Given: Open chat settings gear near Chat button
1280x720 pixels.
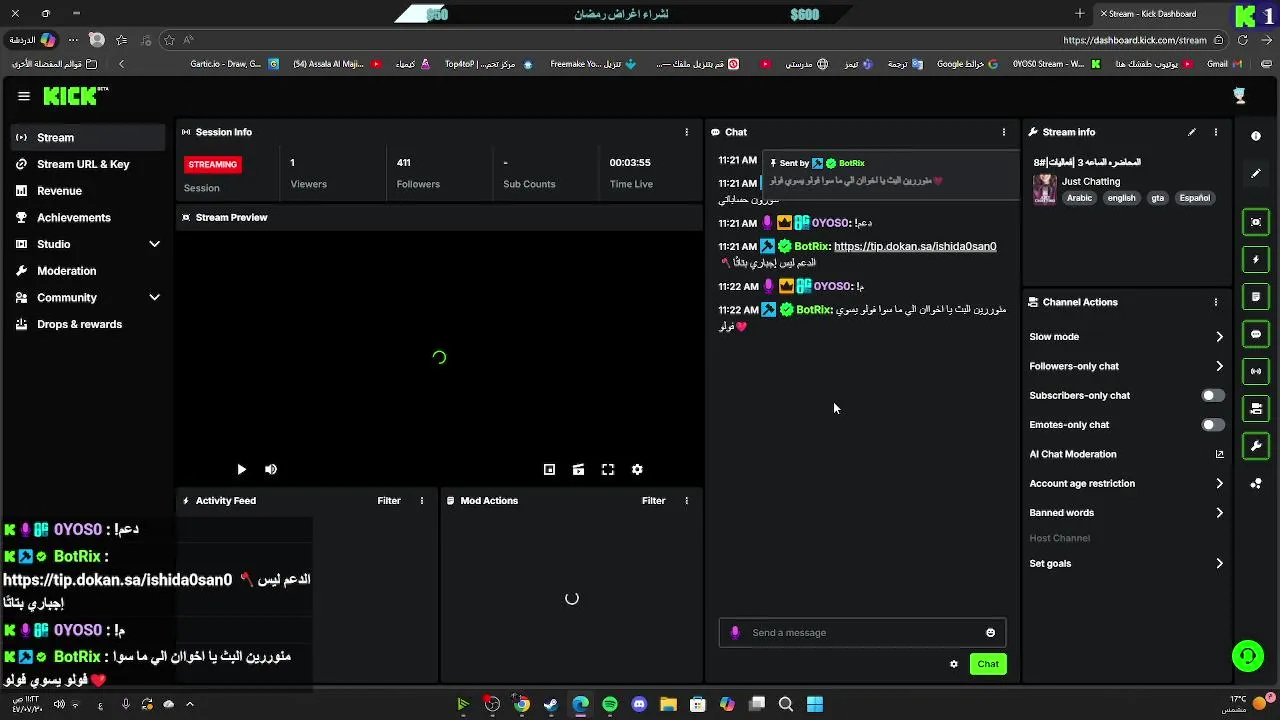Looking at the screenshot, I should point(954,664).
